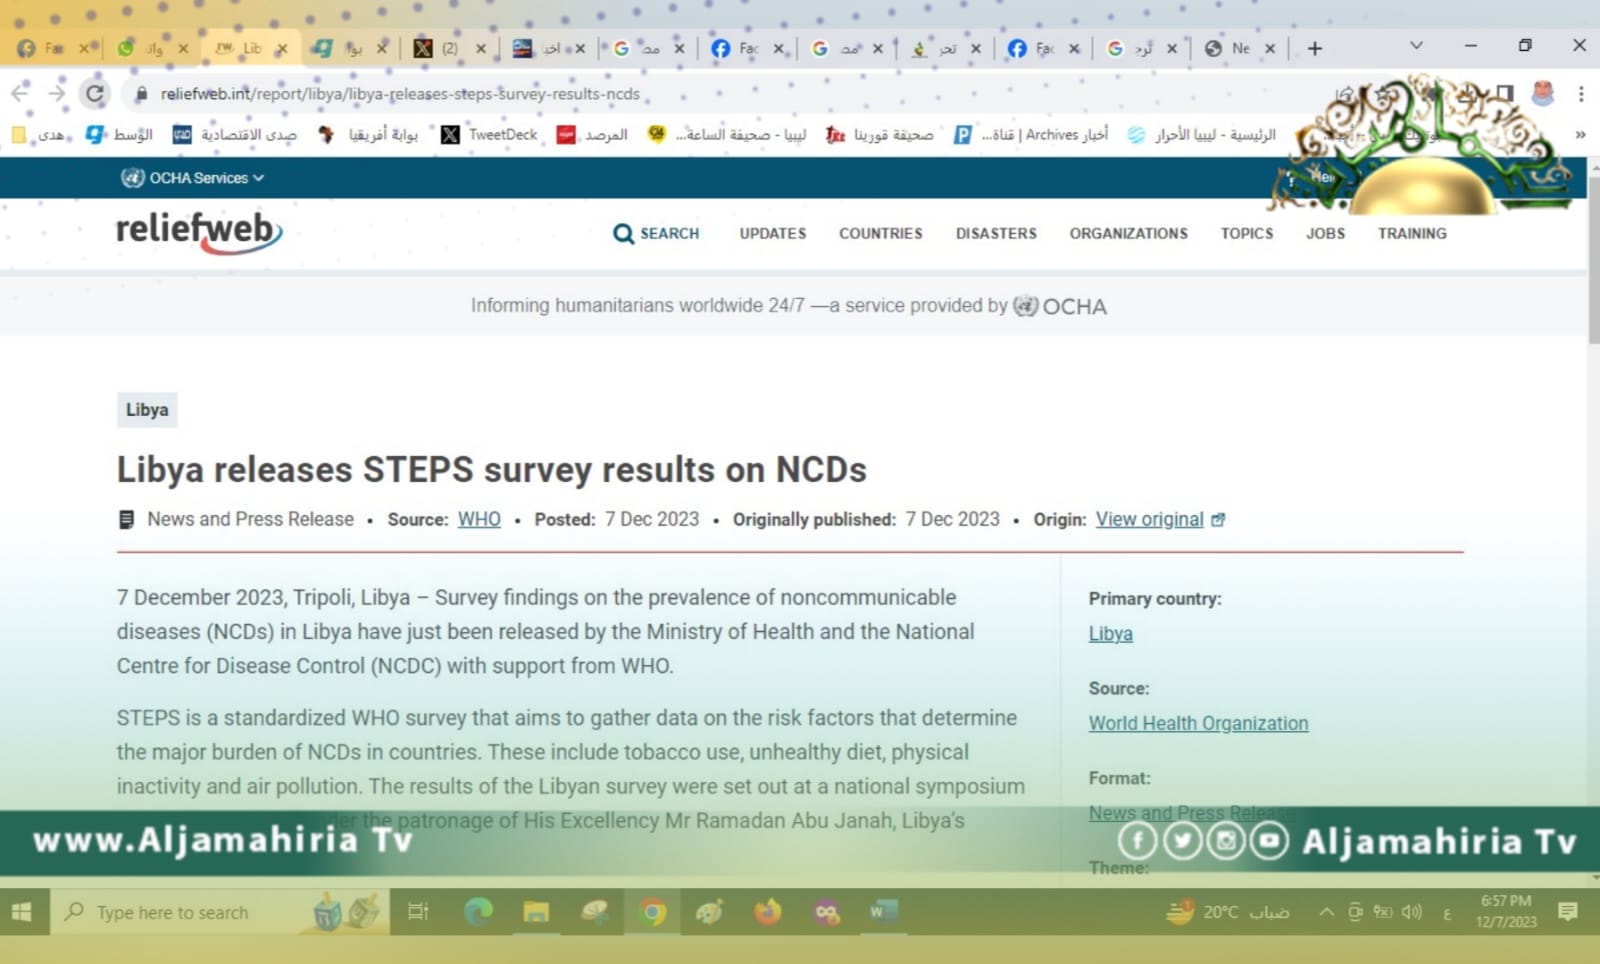The image size is (1600, 964).
Task: Open the tab search dropdown arrow
Action: pyautogui.click(x=1416, y=45)
